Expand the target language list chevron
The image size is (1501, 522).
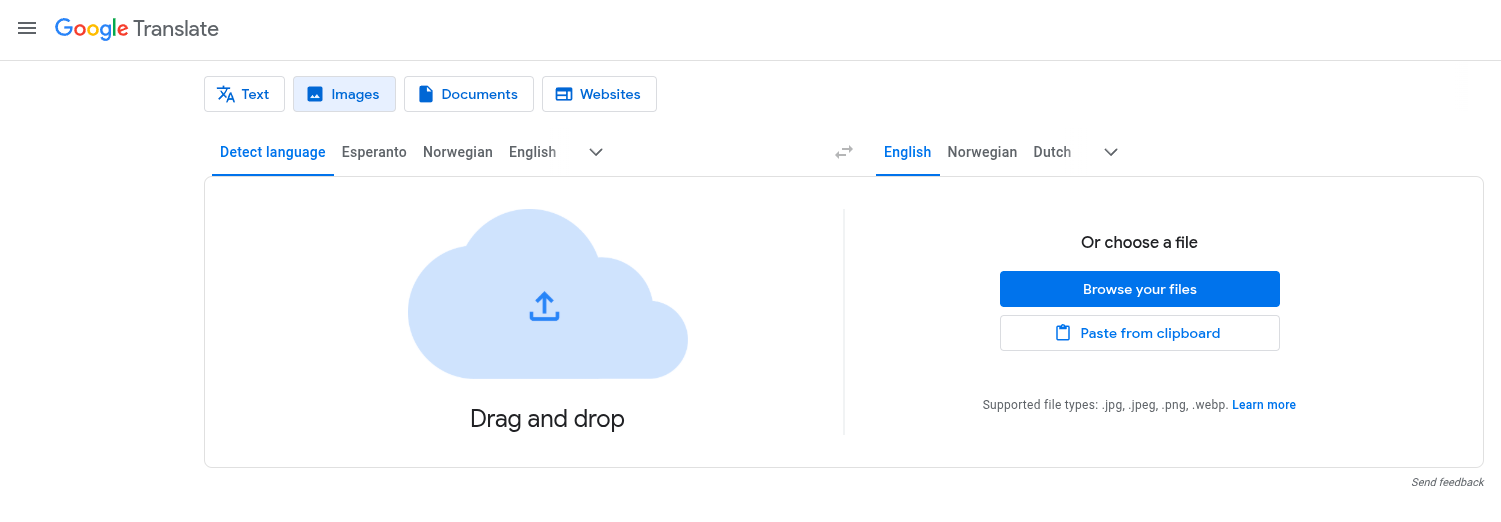(1111, 152)
